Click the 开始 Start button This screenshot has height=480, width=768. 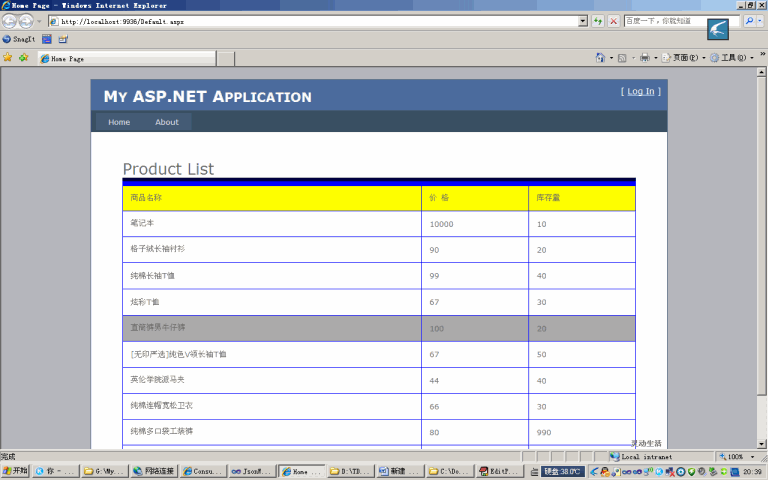tap(15, 470)
